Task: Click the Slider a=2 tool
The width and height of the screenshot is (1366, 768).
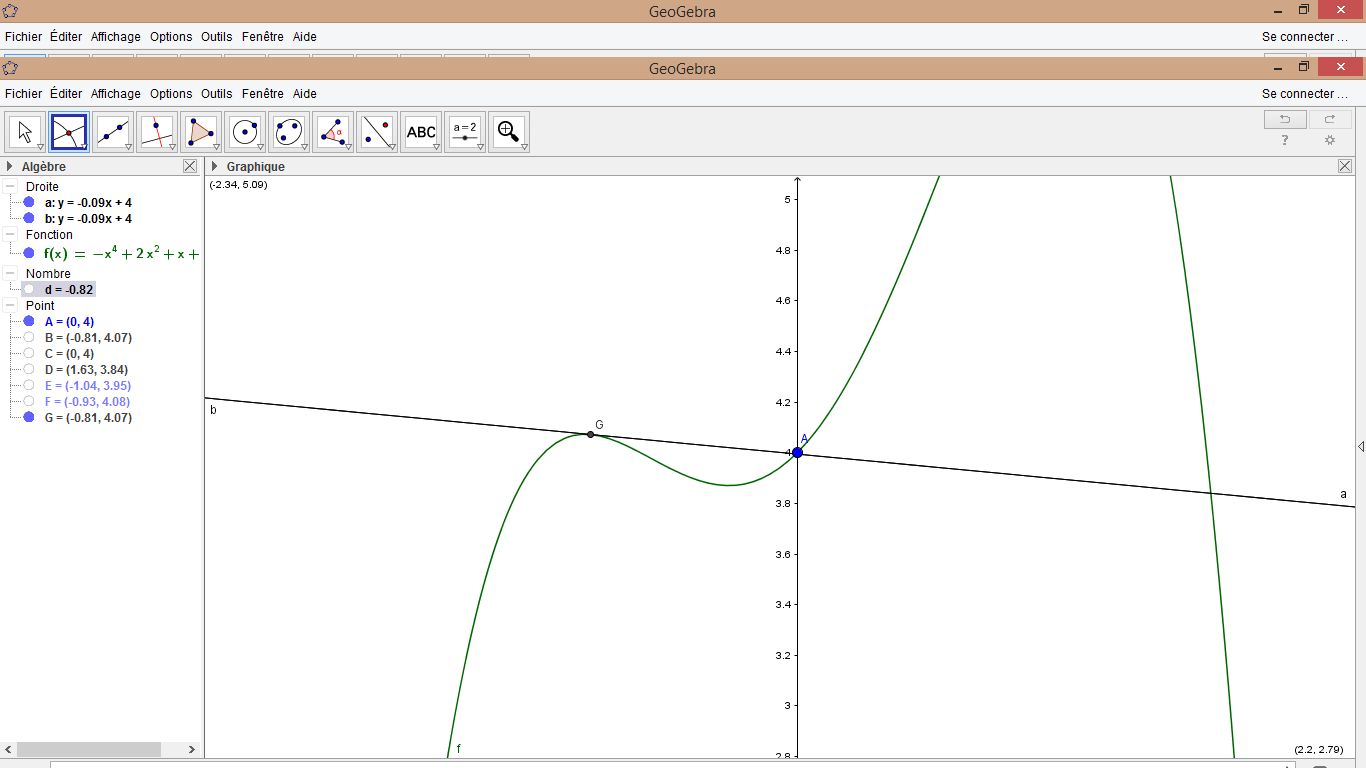Action: [x=465, y=132]
